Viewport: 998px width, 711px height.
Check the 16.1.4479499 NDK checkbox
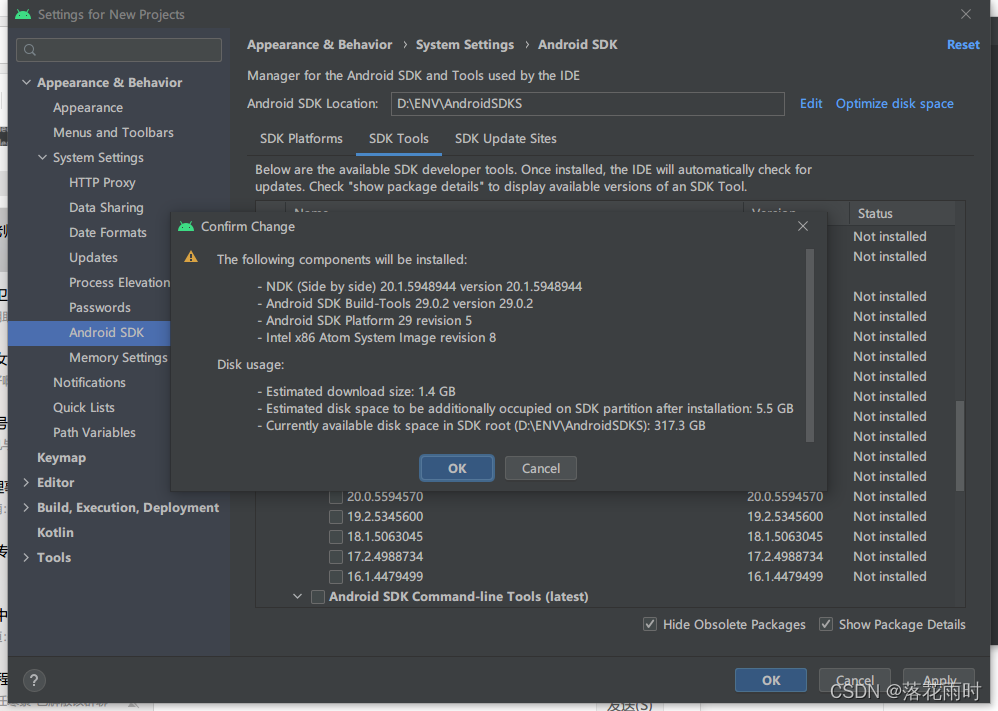(x=336, y=577)
